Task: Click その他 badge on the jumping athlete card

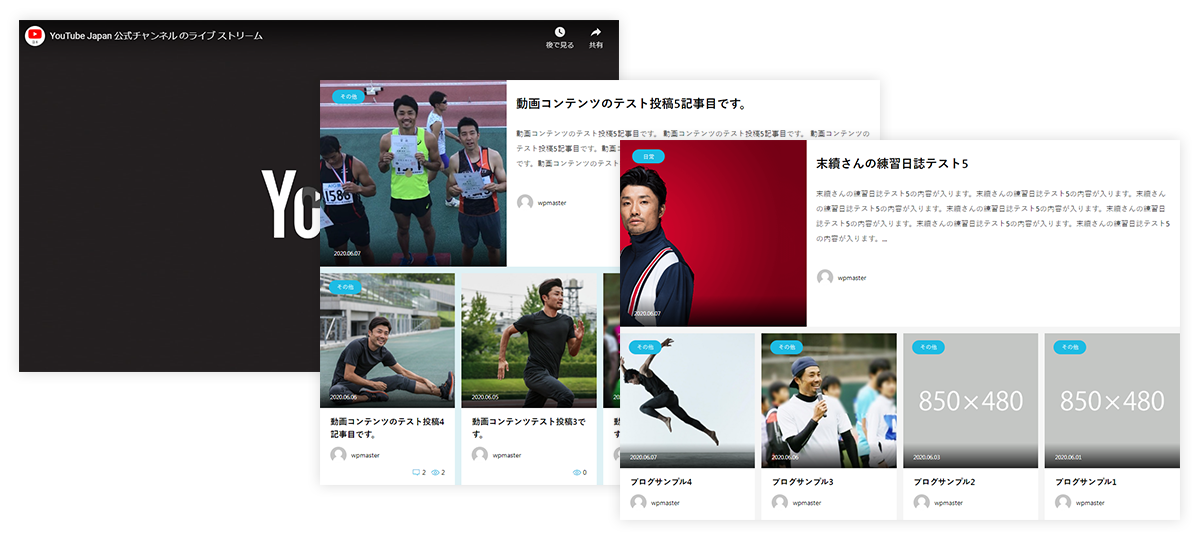Action: (645, 347)
